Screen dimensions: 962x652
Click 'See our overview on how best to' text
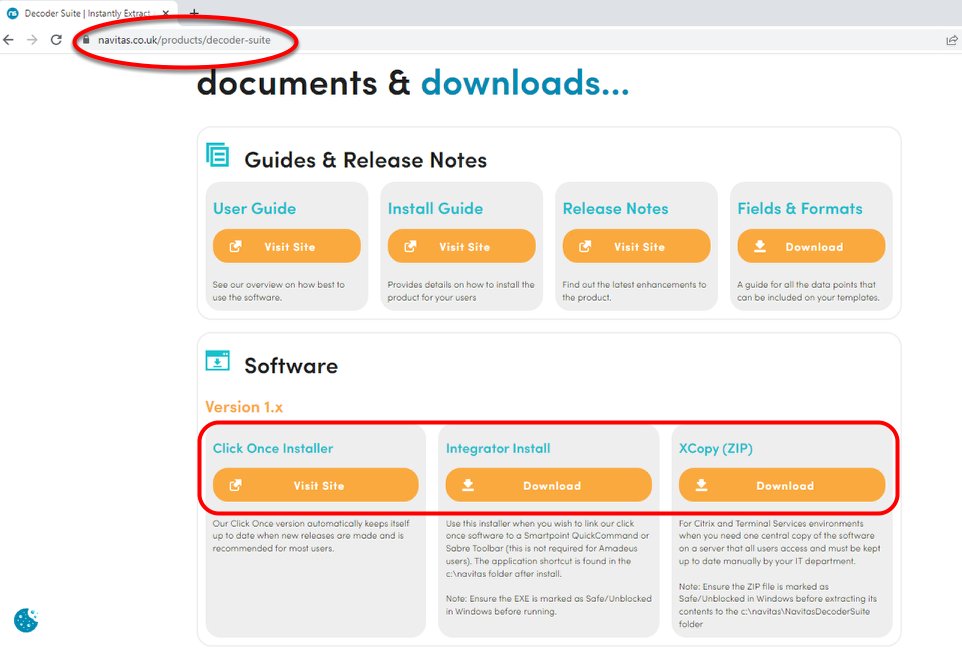279,285
